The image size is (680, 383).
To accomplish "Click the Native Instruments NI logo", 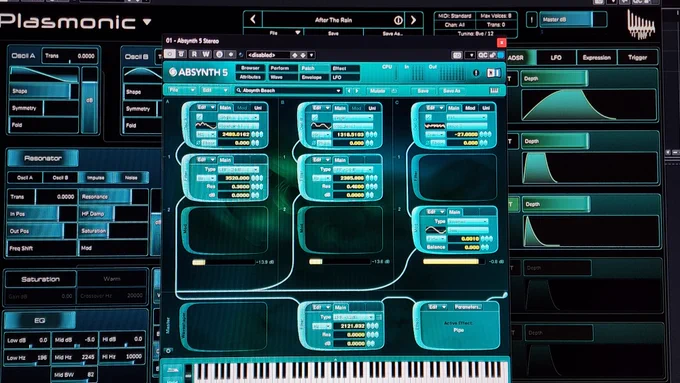I will point(494,73).
